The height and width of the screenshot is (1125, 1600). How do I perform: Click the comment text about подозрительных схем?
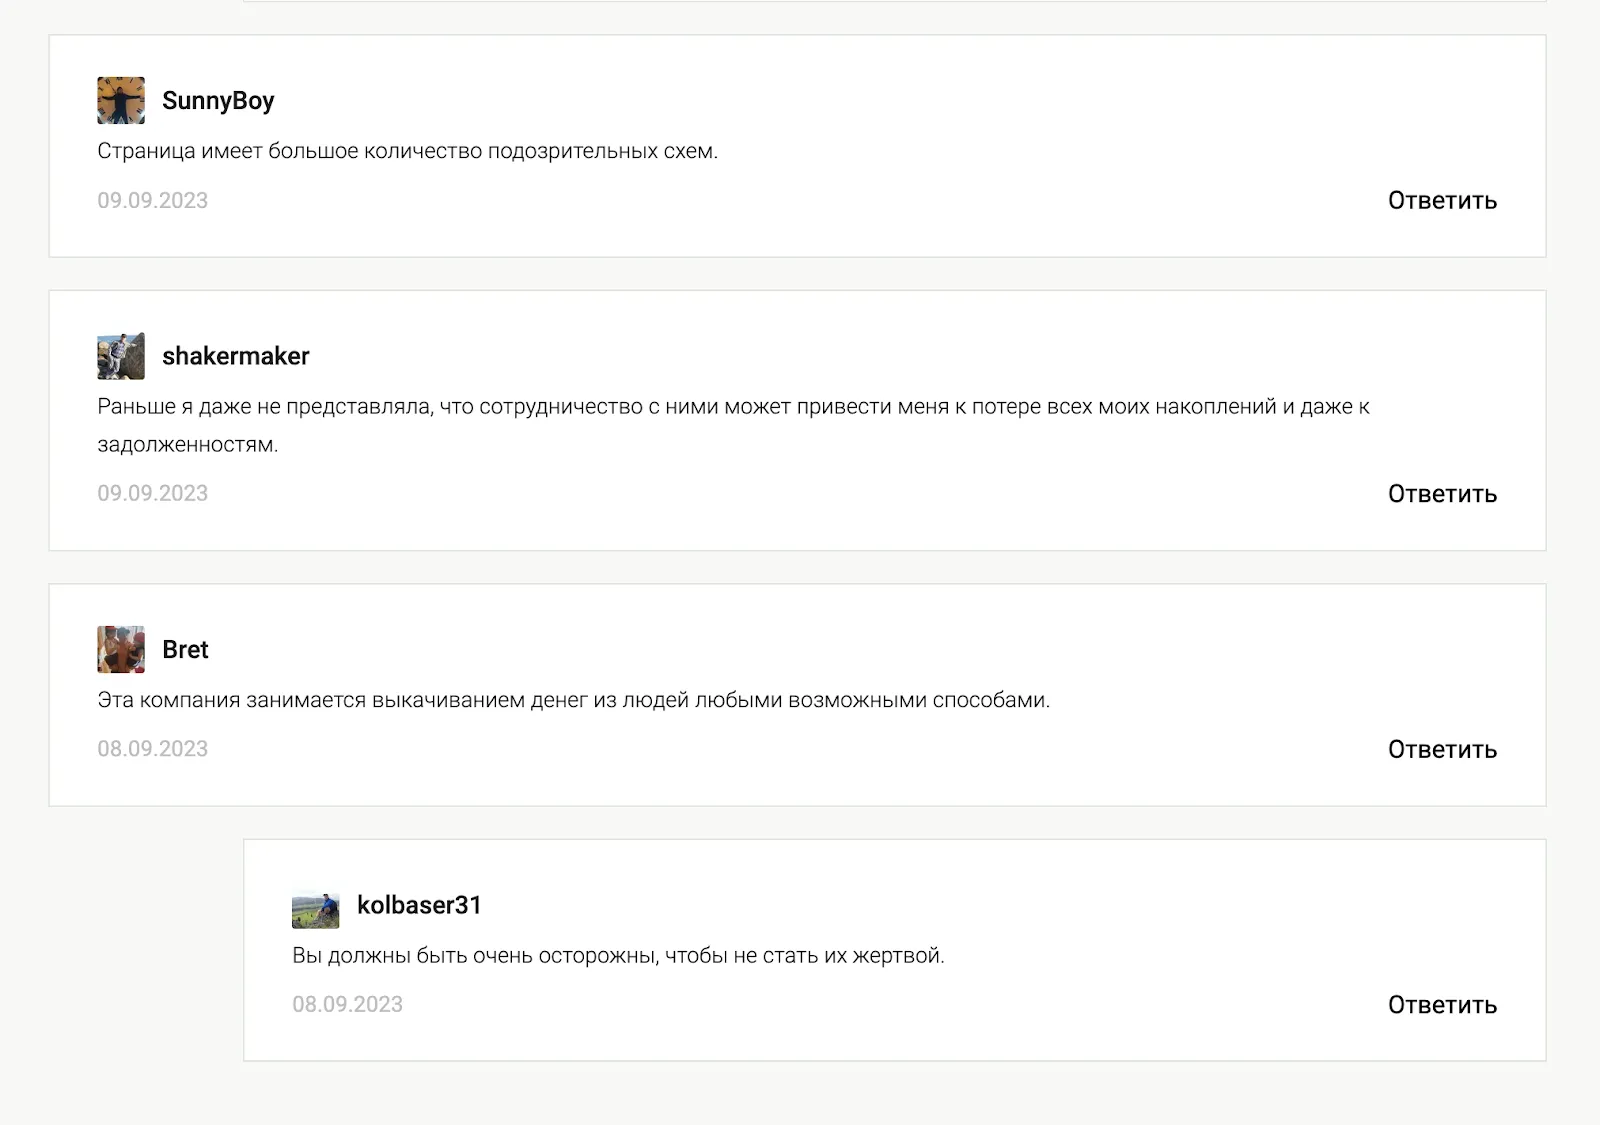[x=408, y=152]
